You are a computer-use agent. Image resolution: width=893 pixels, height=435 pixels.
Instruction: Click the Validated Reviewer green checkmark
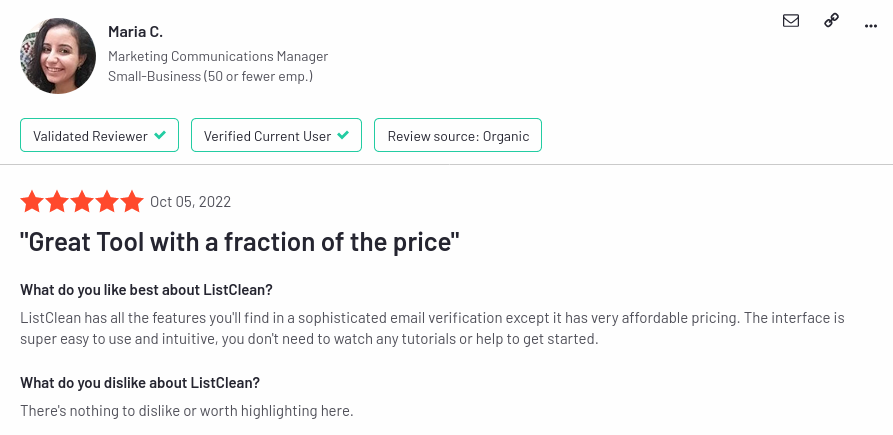point(160,135)
